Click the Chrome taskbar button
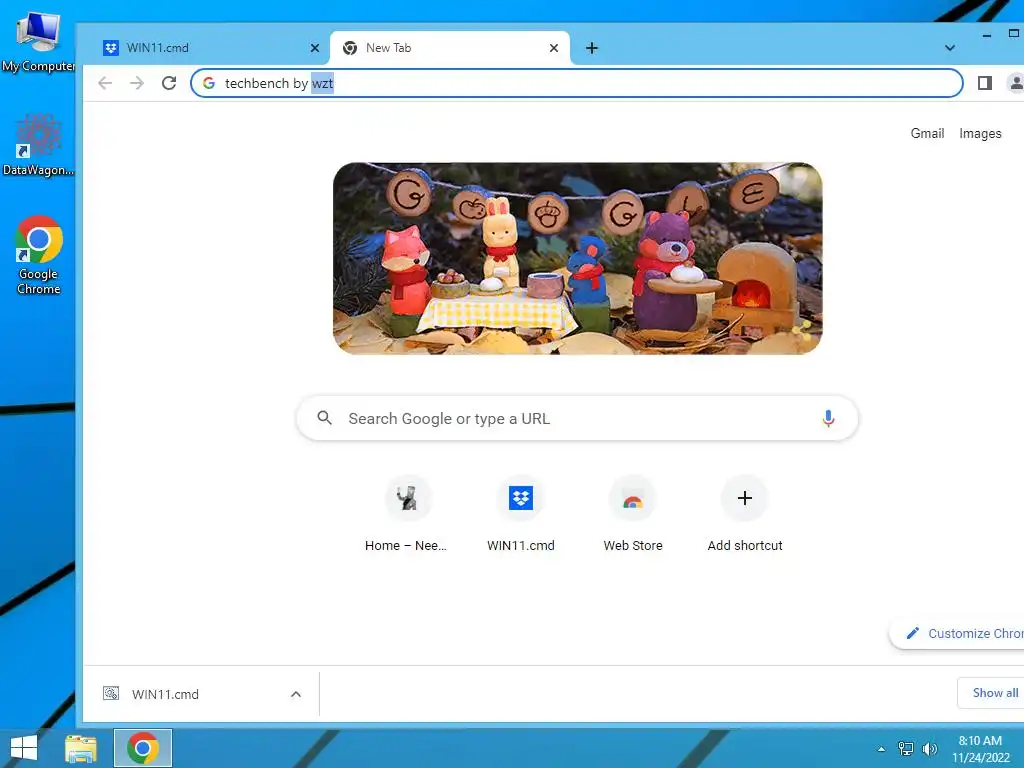Viewport: 1024px width, 768px height. tap(143, 748)
